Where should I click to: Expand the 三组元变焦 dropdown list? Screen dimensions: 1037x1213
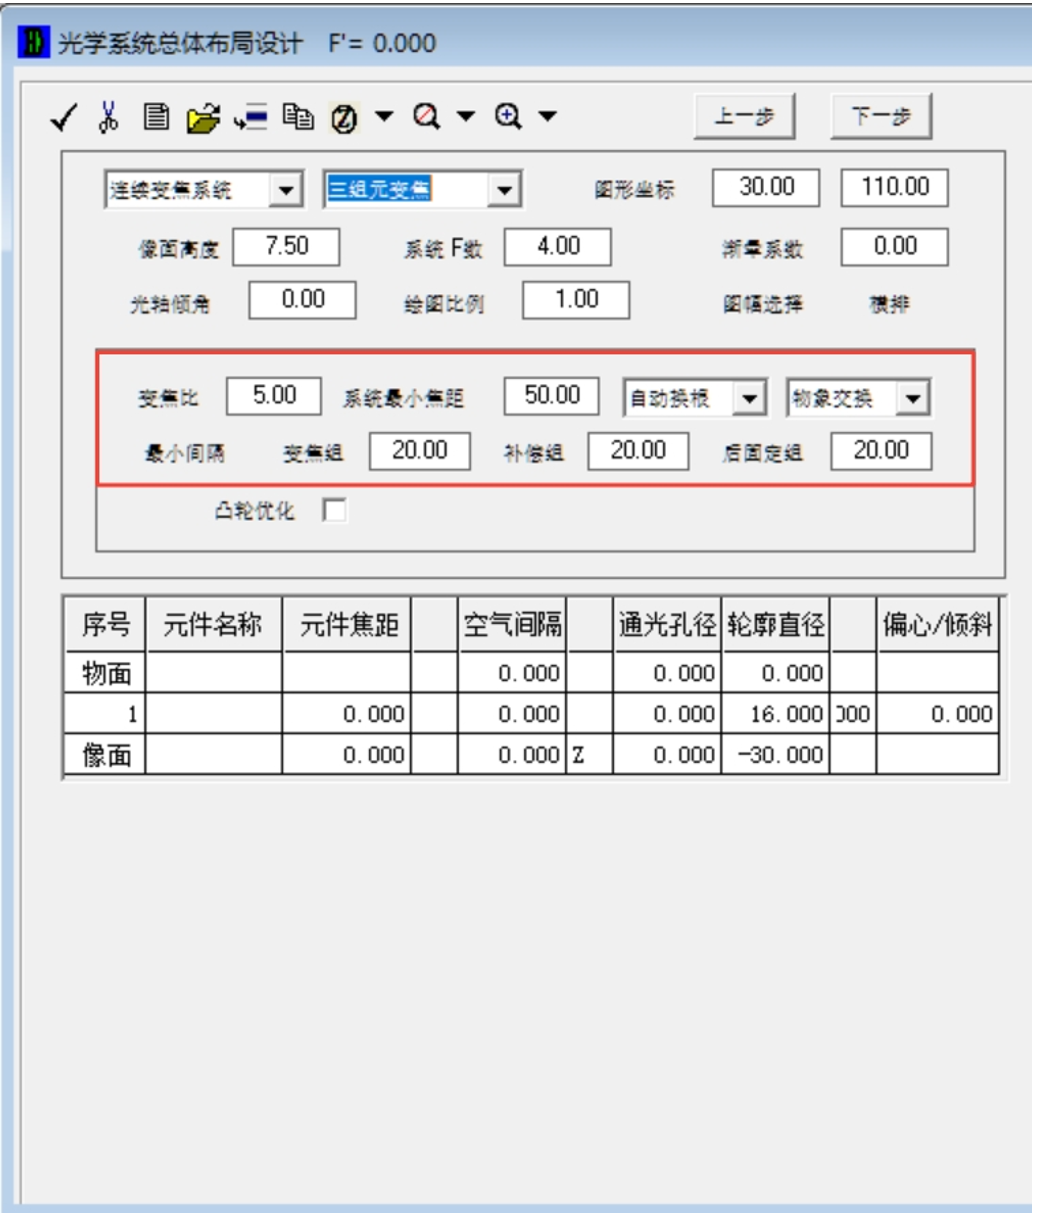tap(505, 190)
